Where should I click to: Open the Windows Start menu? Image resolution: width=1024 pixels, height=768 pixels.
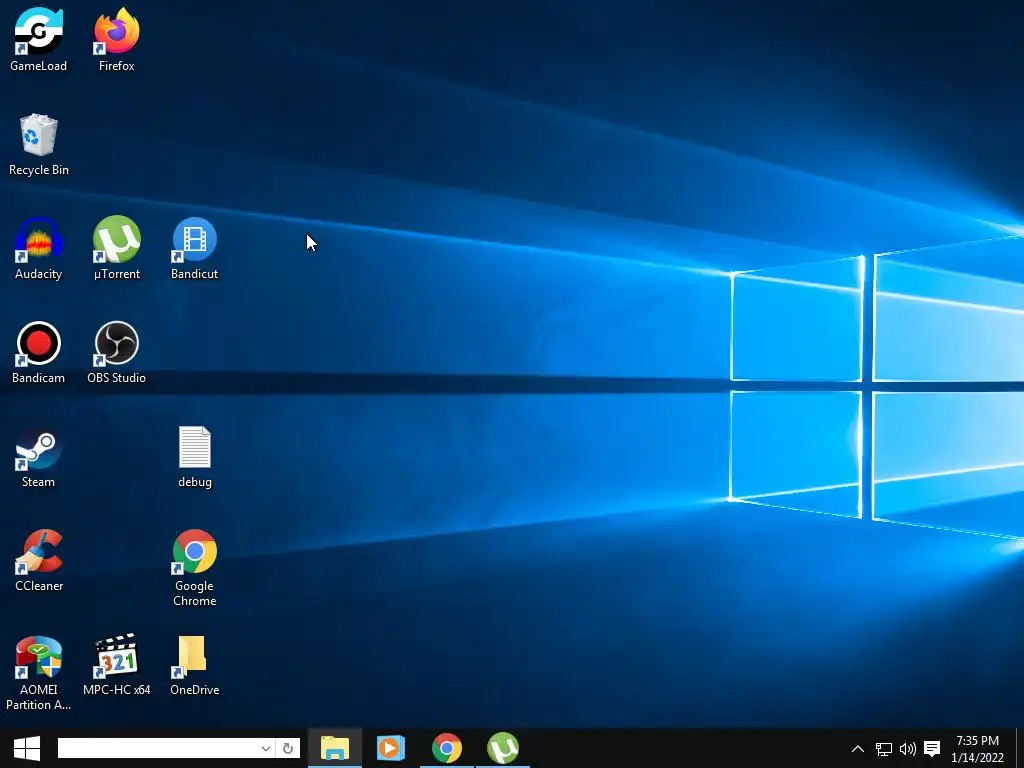pos(27,748)
